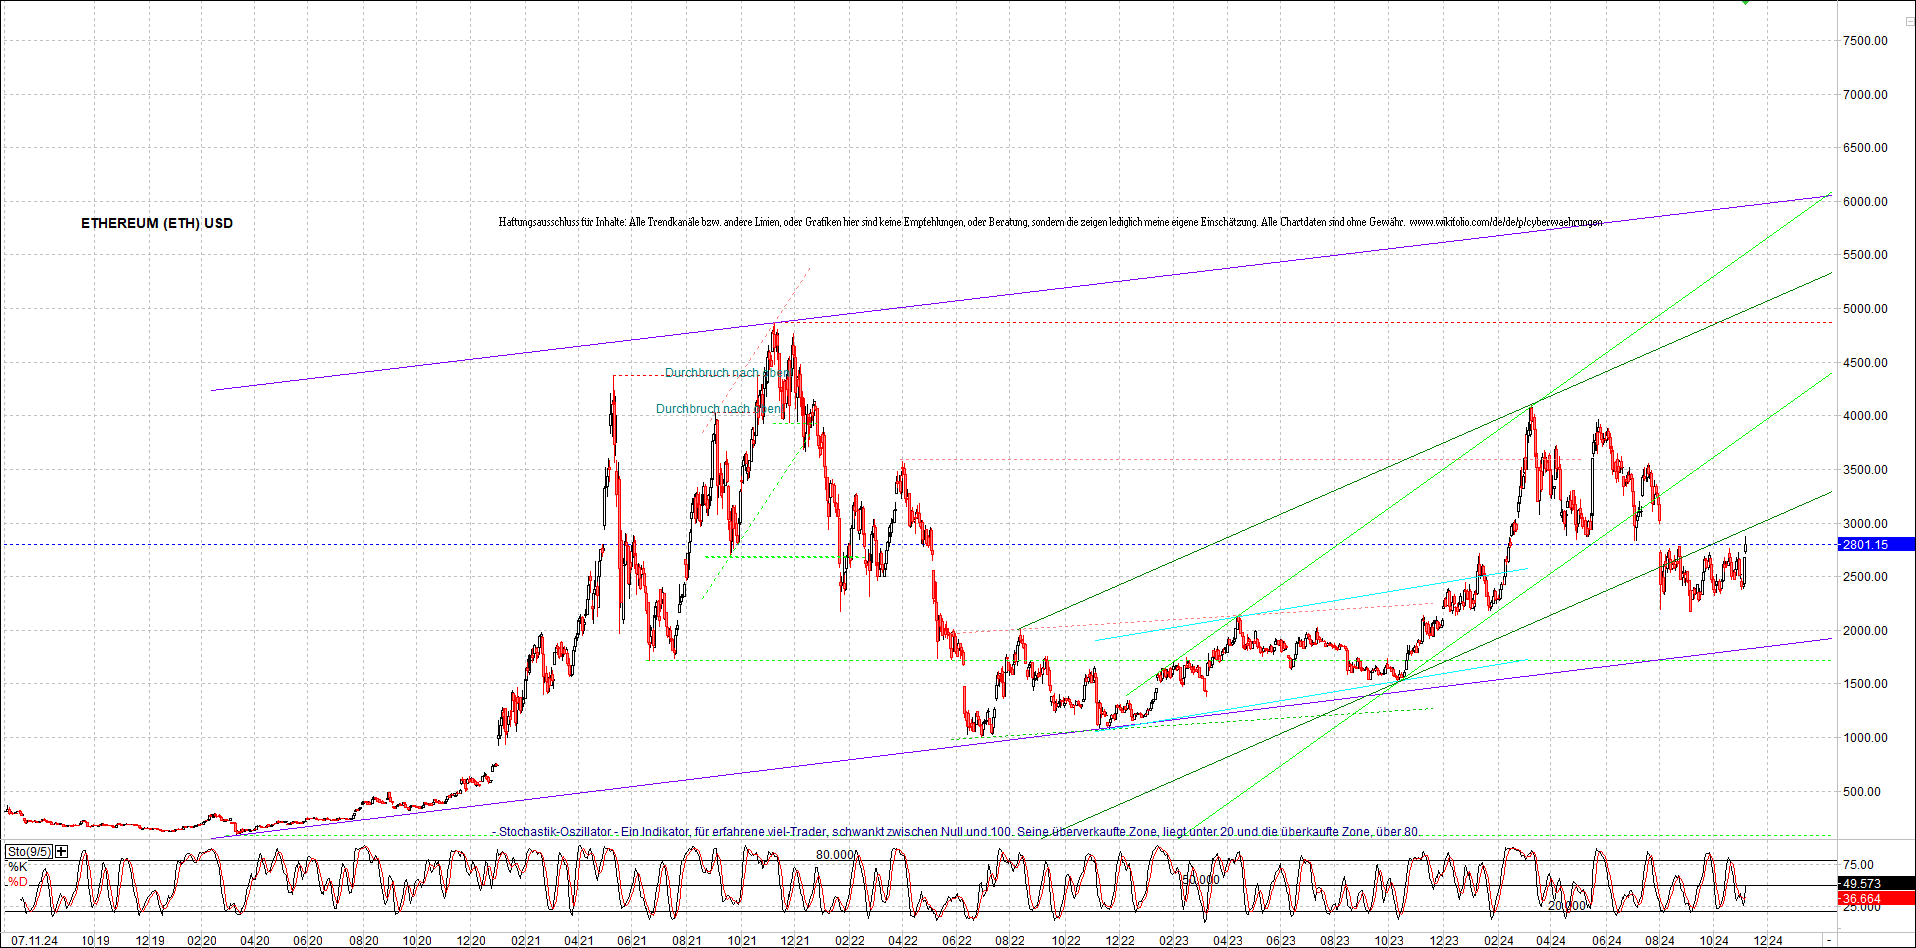Click the 02 23 date axis label
This screenshot has height=948, width=1916.
(1174, 941)
